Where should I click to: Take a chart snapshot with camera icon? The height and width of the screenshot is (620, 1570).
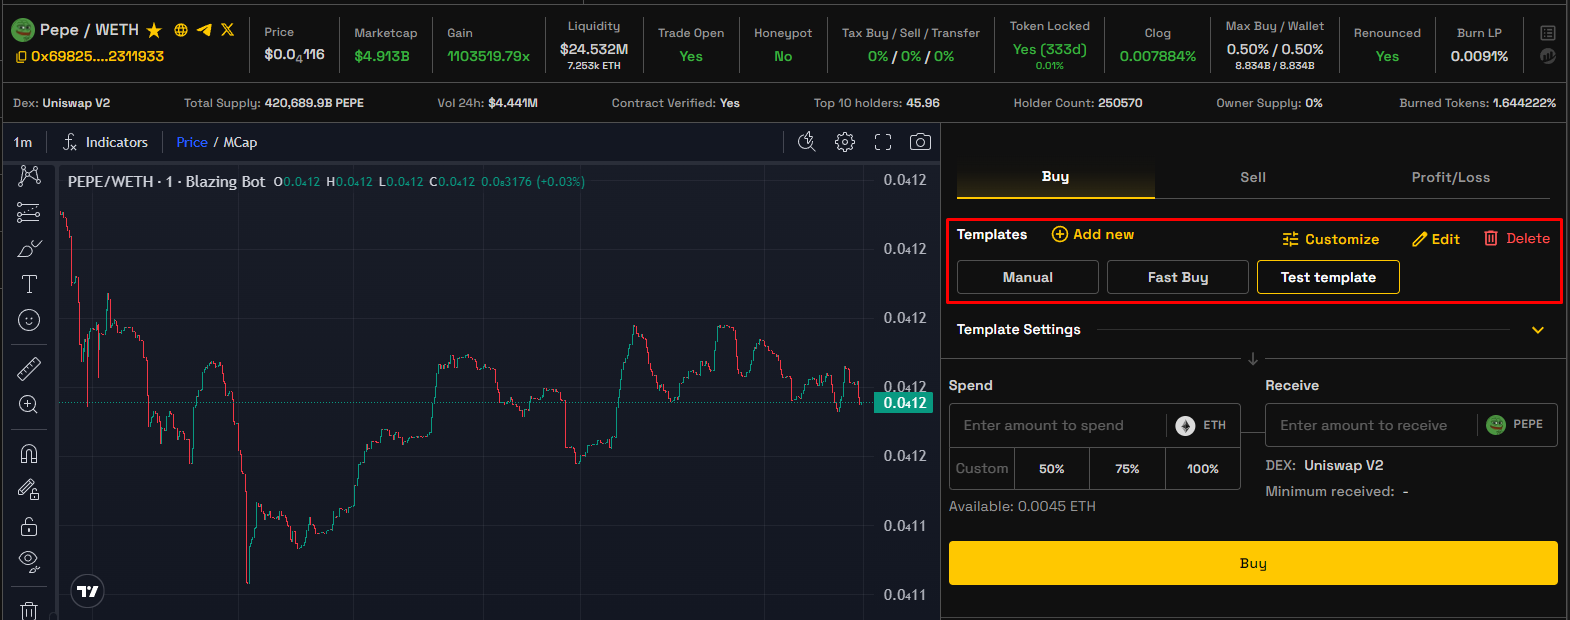[920, 142]
